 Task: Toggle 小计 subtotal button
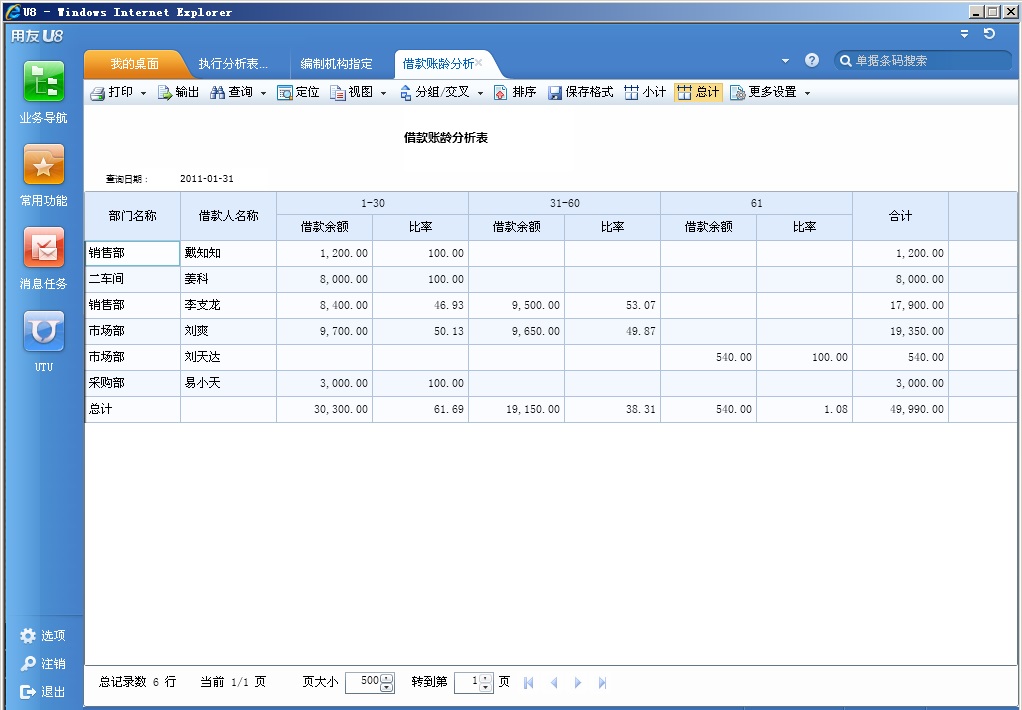point(645,93)
